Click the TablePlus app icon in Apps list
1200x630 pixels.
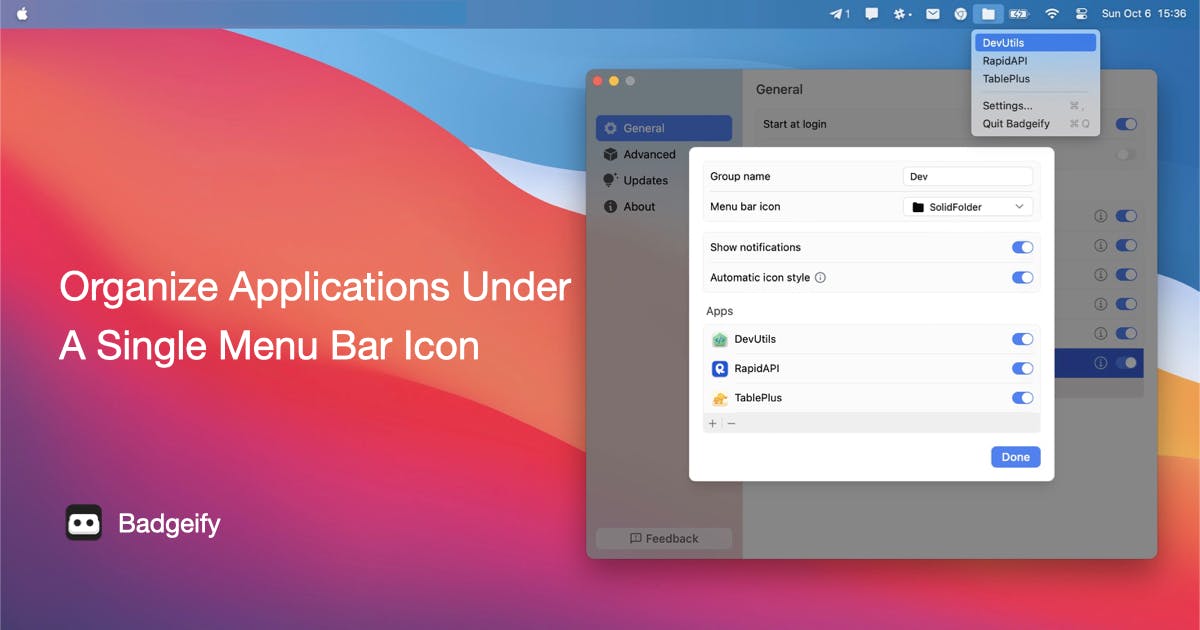point(719,398)
